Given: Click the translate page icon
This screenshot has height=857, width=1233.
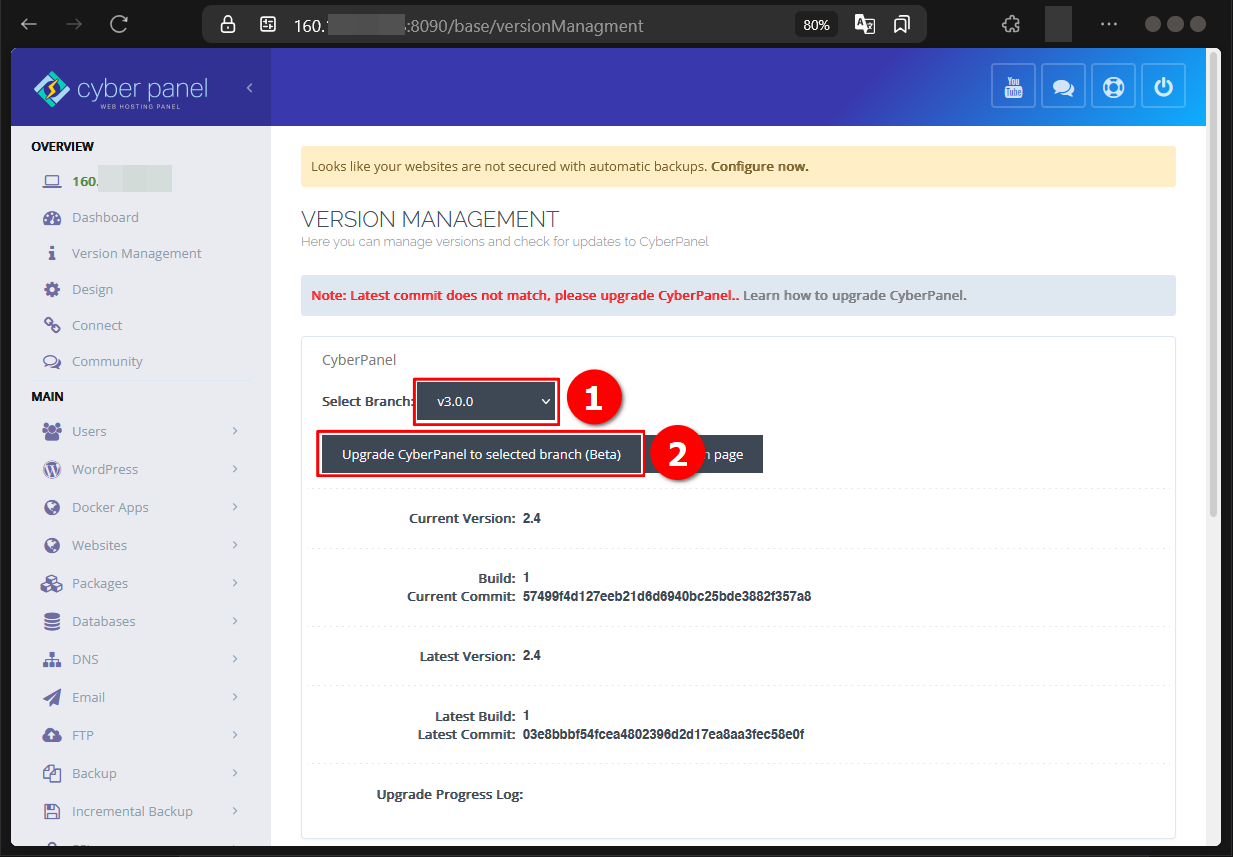Looking at the screenshot, I should point(865,25).
